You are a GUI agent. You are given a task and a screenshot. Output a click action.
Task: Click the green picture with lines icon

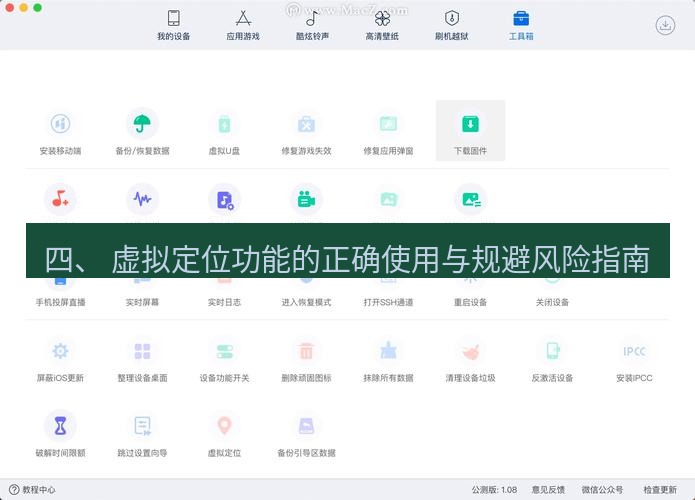point(470,199)
